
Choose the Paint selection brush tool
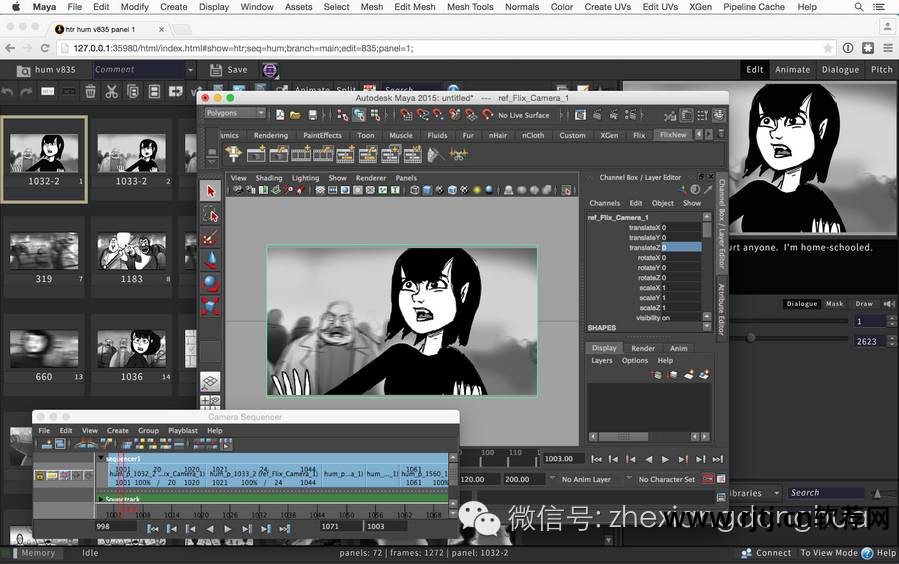[210, 238]
